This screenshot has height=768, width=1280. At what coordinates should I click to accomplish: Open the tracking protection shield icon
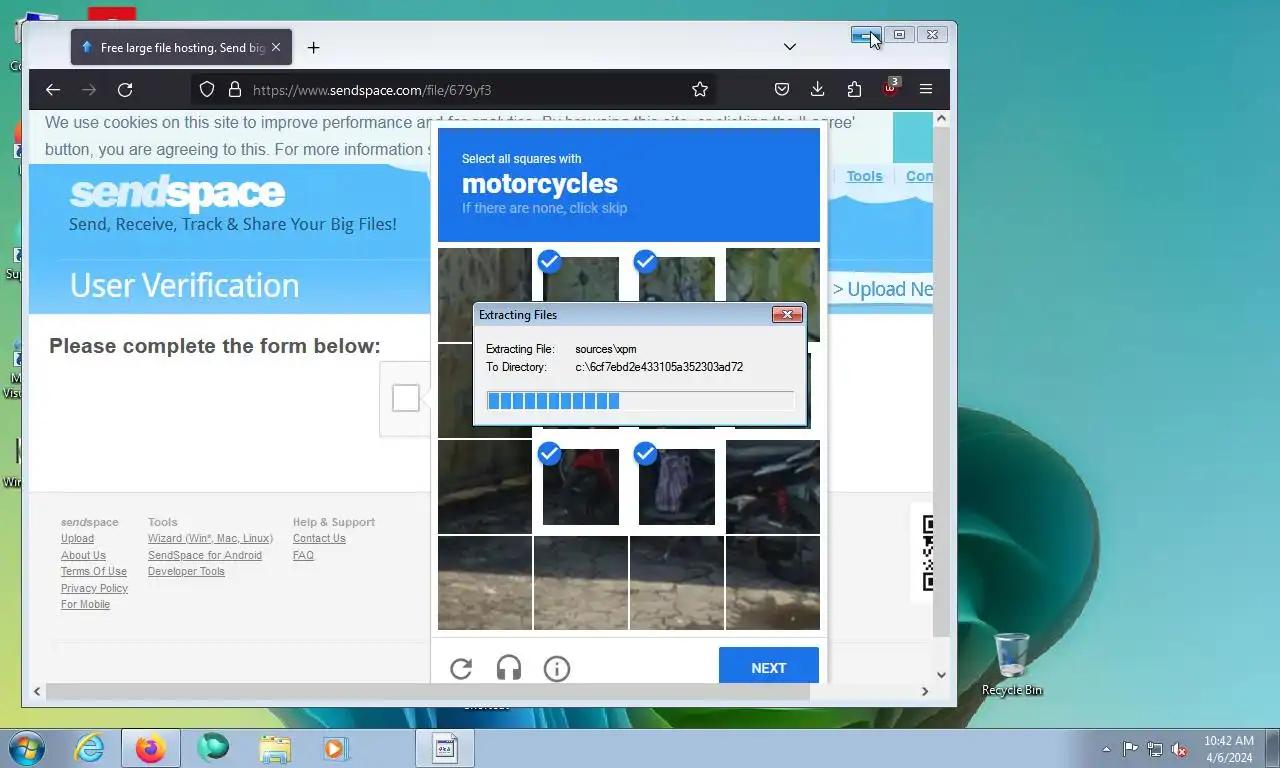point(207,90)
